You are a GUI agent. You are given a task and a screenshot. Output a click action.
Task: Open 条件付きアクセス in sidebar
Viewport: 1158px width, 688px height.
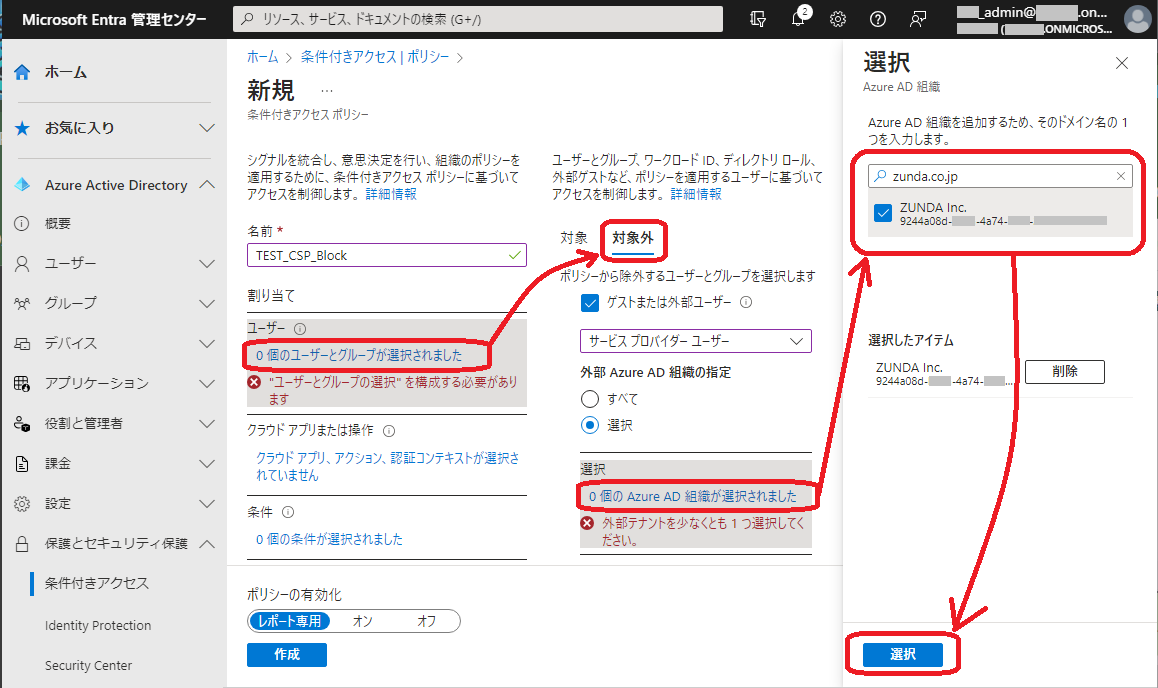click(x=97, y=583)
